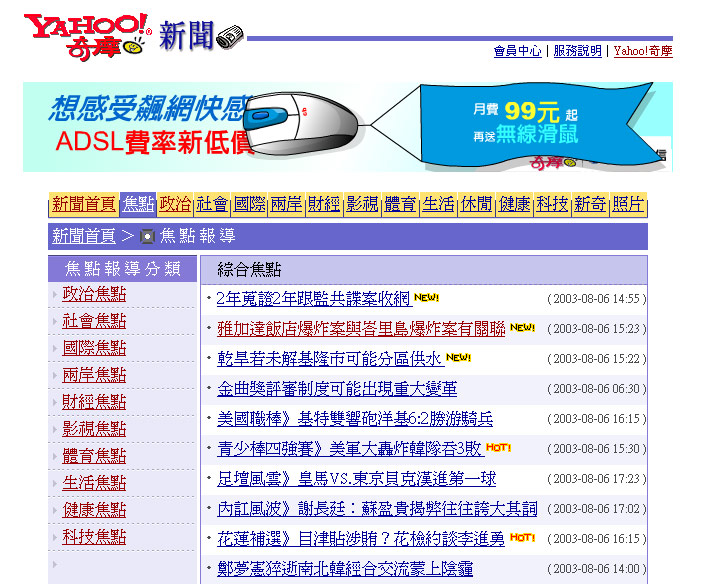Click timestamp 2003-08-06 14:55
This screenshot has height=584, width=716.
pos(596,299)
